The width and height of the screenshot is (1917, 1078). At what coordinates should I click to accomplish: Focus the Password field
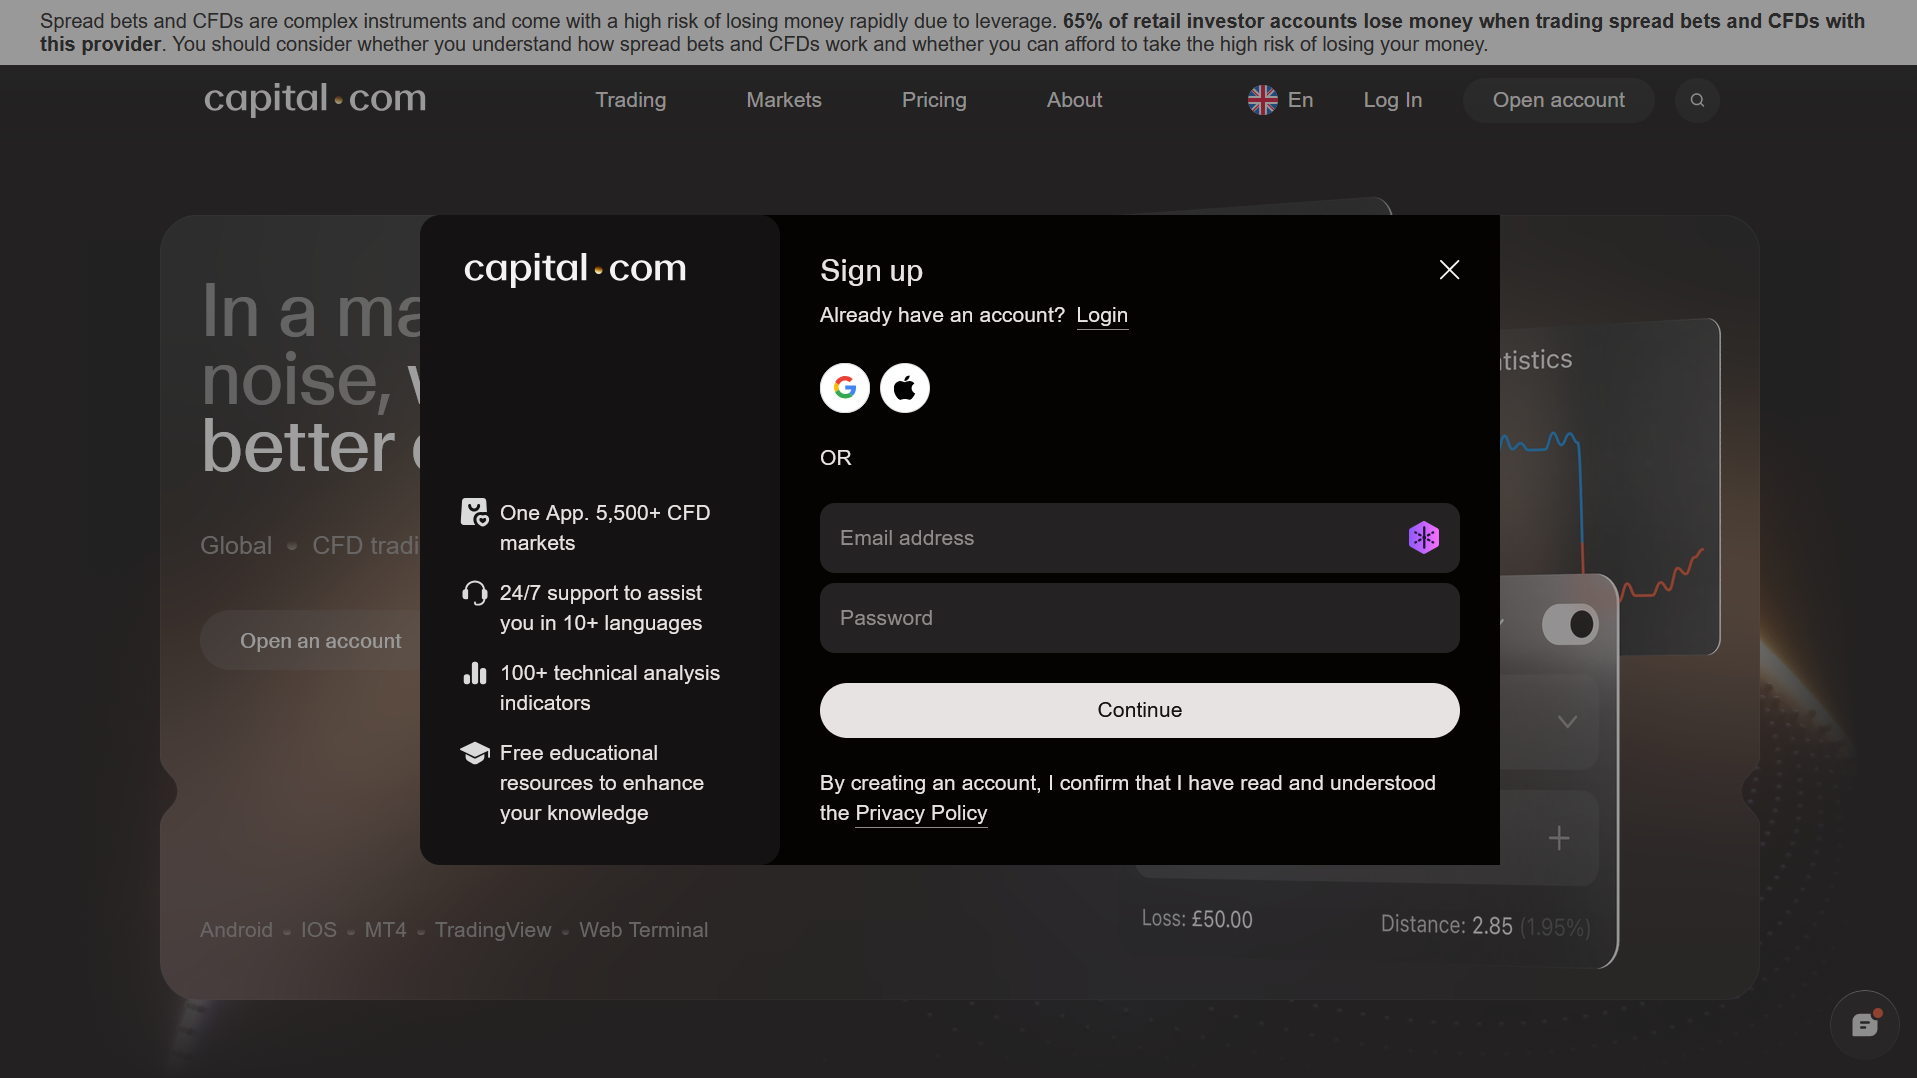pyautogui.click(x=1140, y=618)
